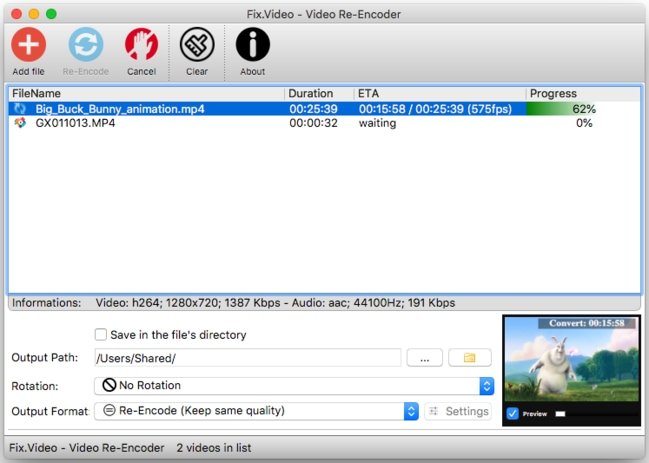Screen dimensions: 649x463
Task: Click the Output Path input field
Action: click(248, 357)
